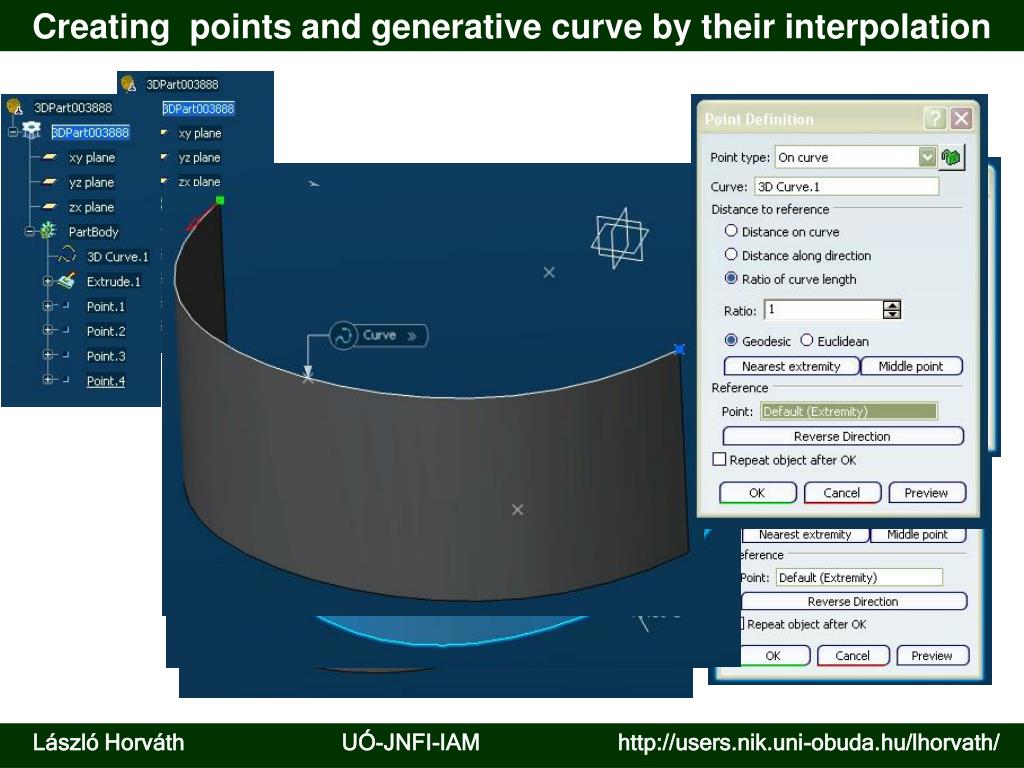Choose the Euclidean radio button
Screen dimensions: 1024x768
807,340
